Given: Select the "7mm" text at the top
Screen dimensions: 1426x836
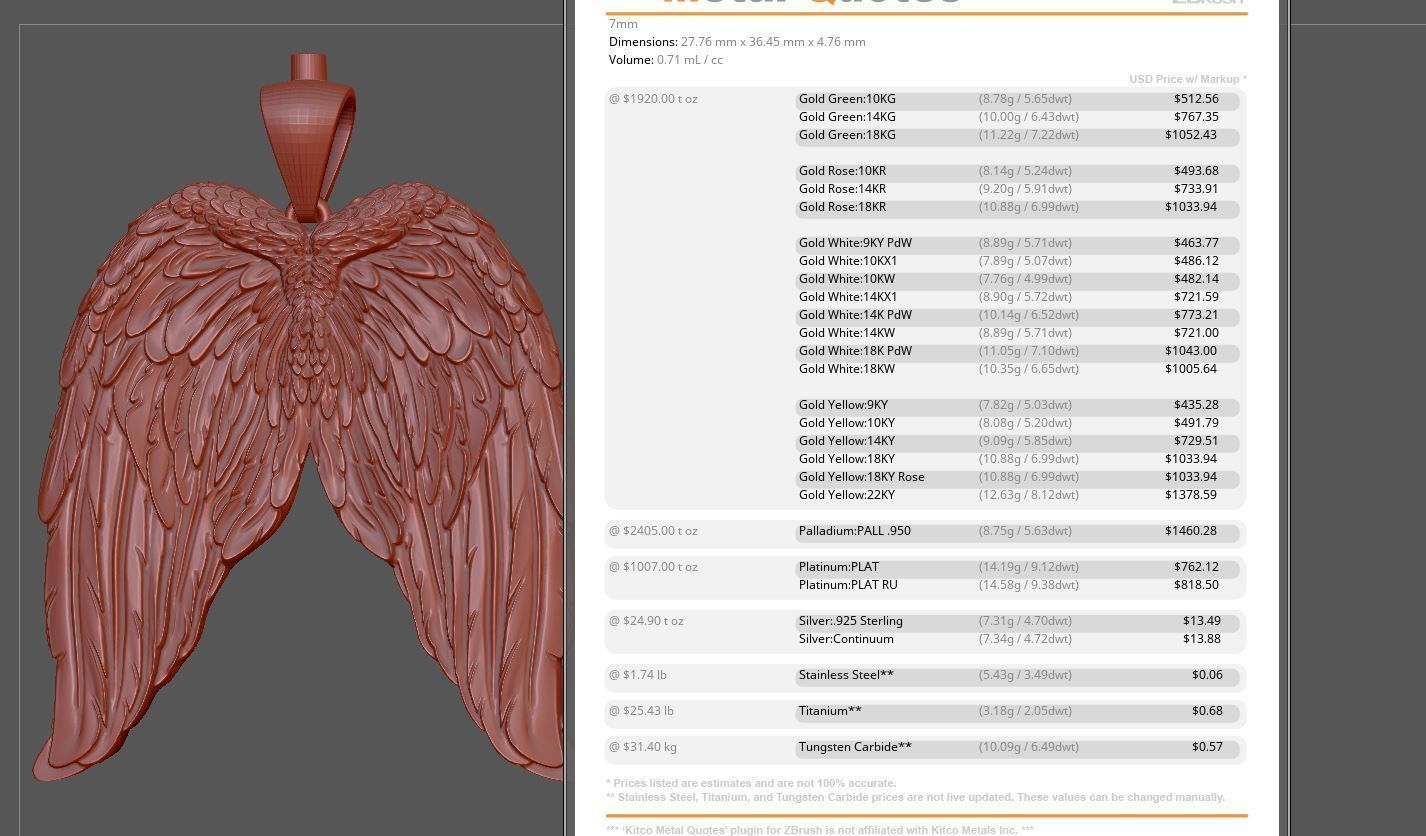Looking at the screenshot, I should (x=623, y=24).
